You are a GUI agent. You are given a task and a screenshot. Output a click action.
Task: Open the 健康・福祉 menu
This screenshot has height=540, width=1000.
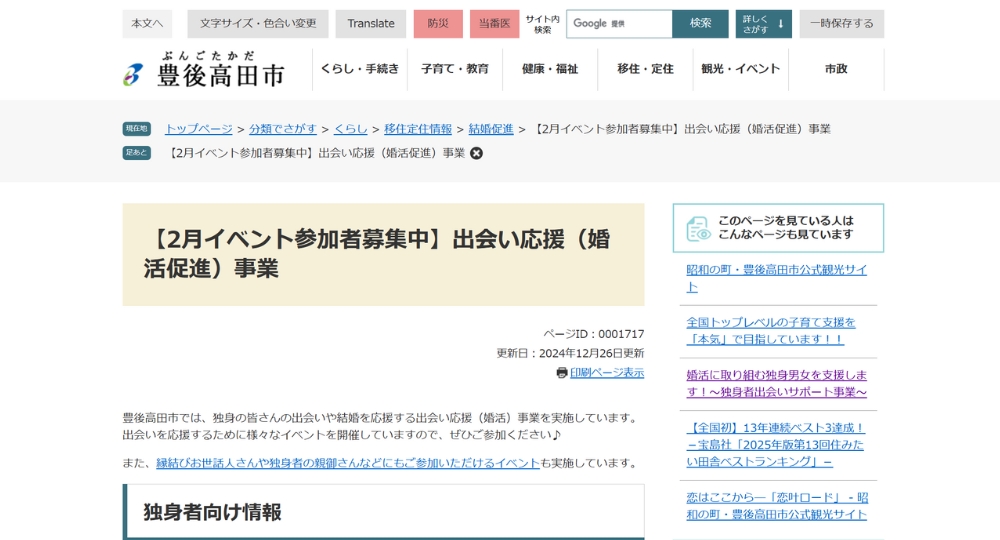click(x=550, y=69)
